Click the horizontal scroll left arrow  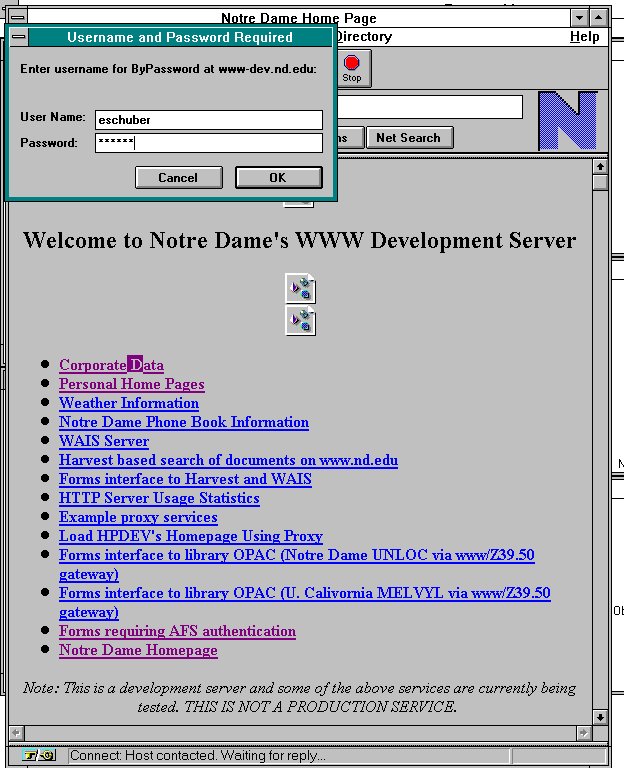click(17, 733)
